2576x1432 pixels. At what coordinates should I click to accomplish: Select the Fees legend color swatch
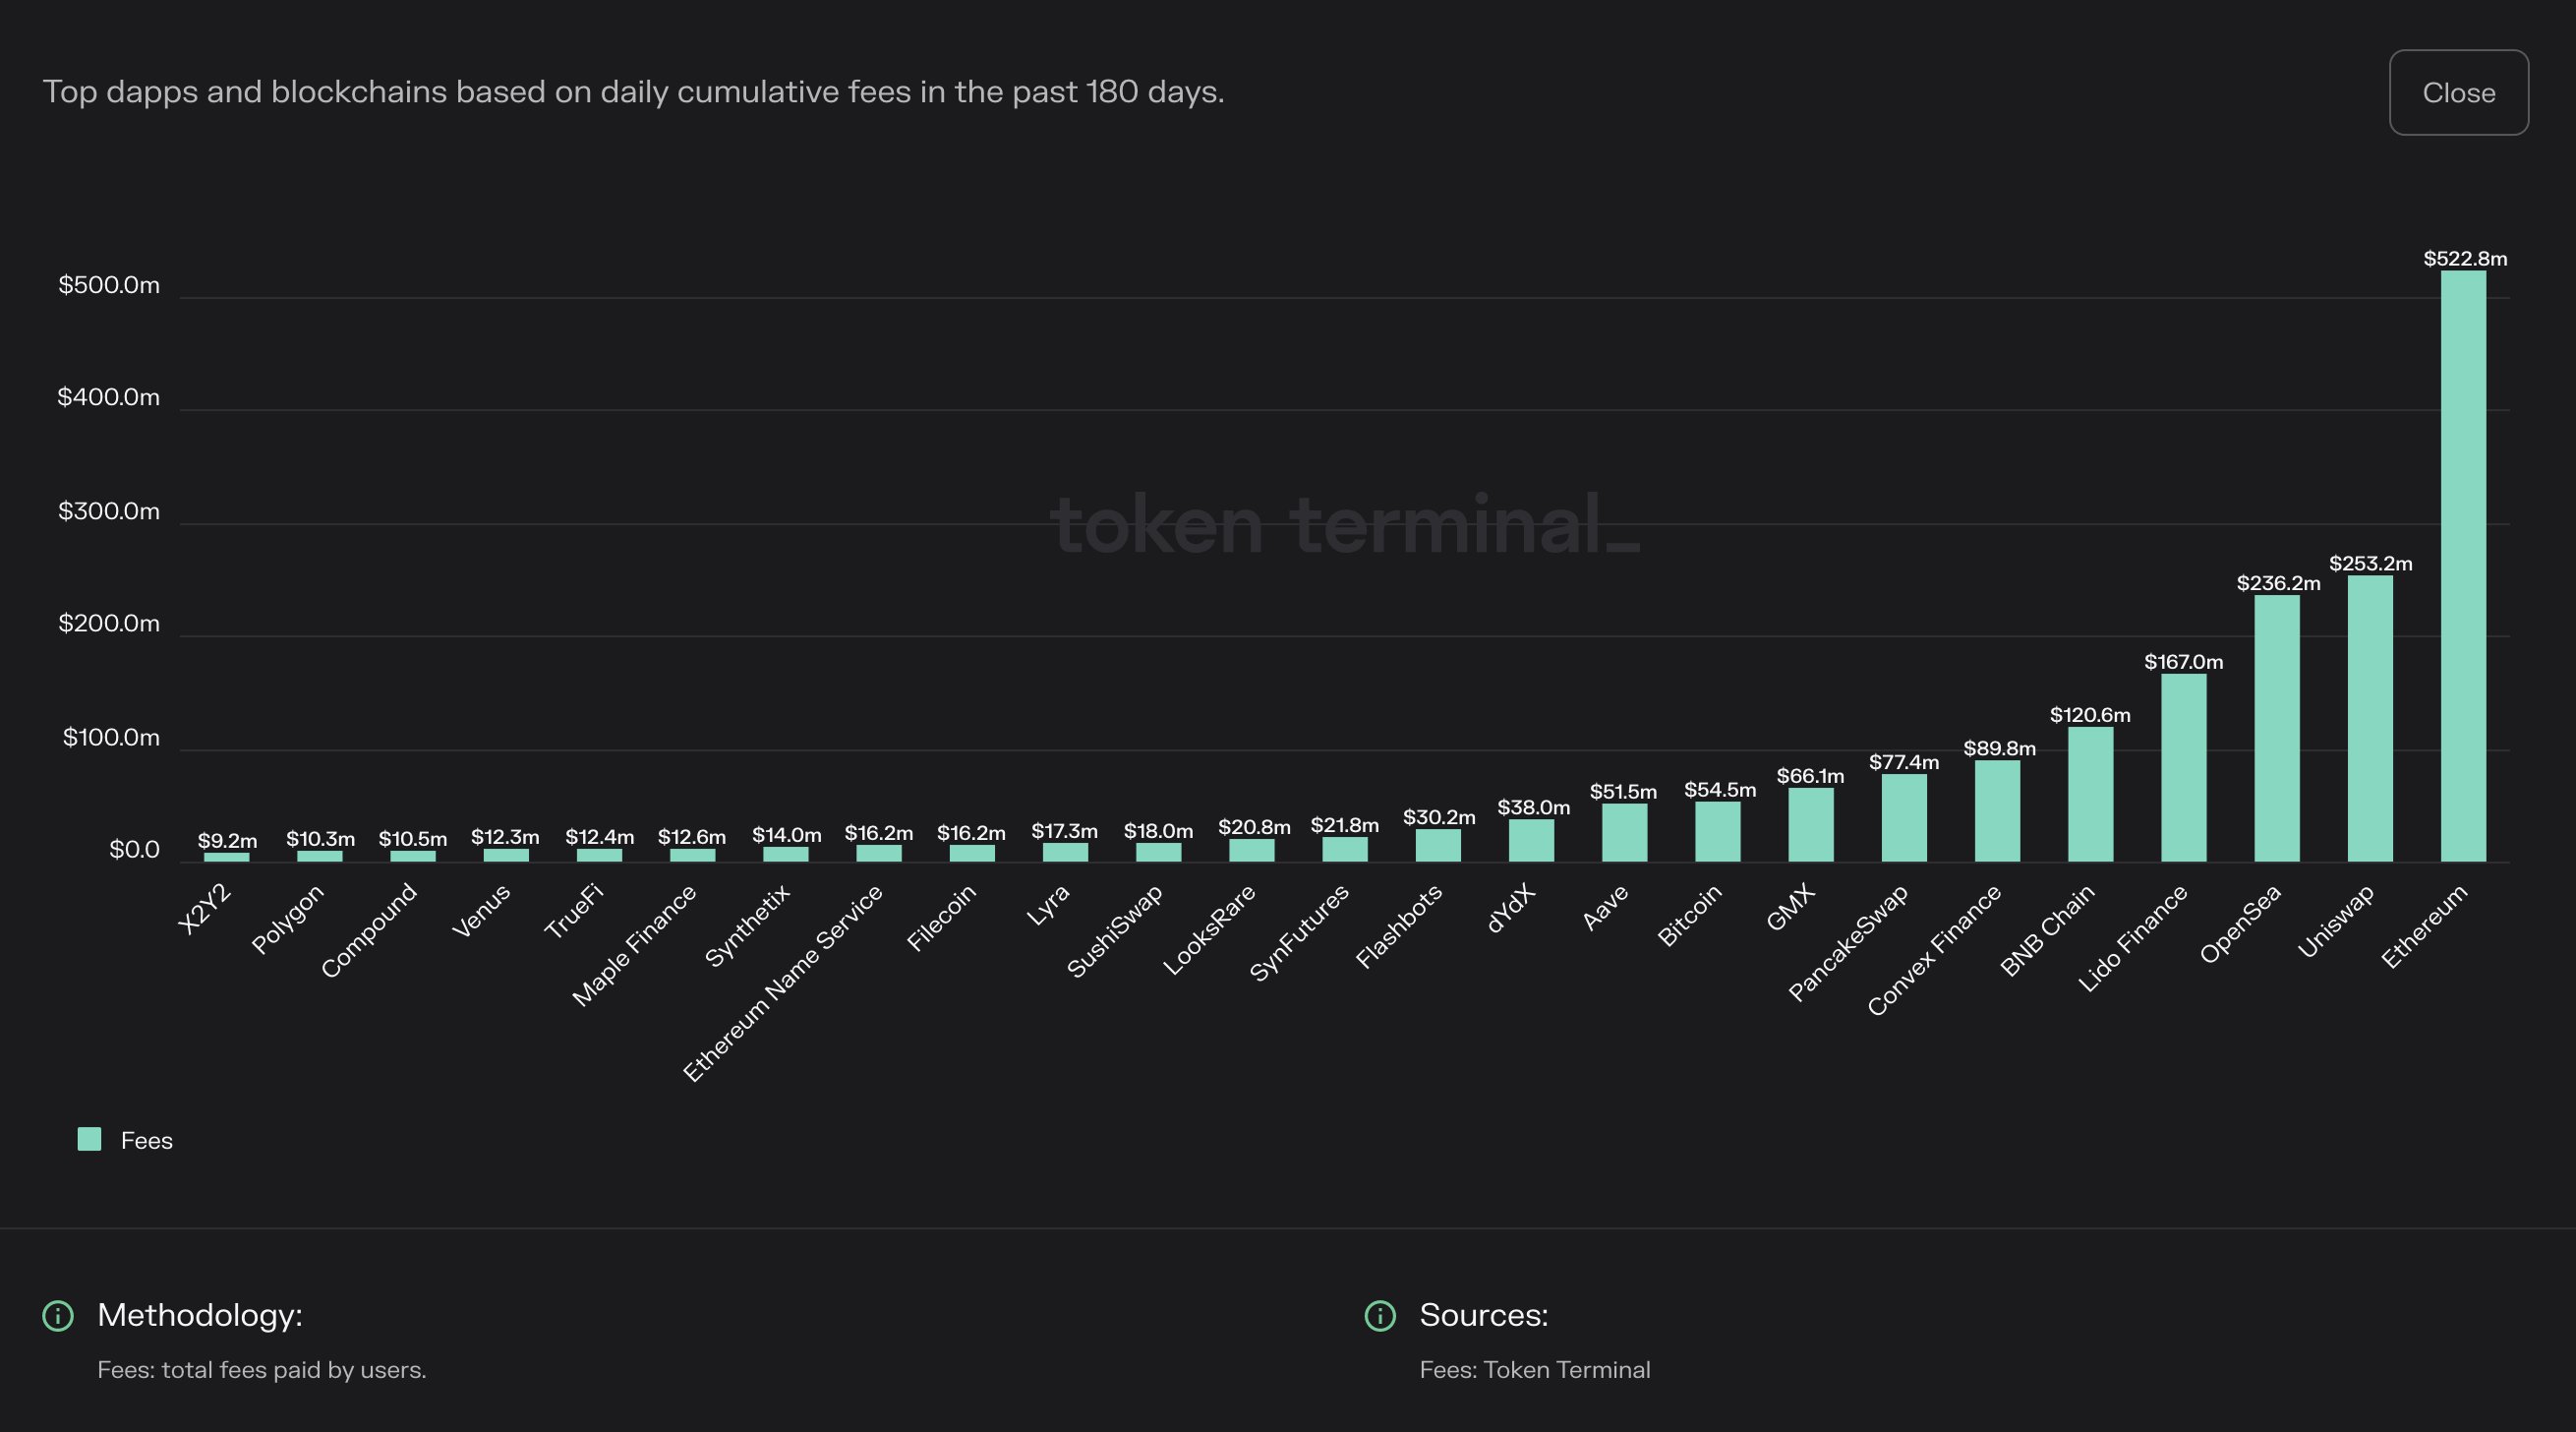[88, 1139]
